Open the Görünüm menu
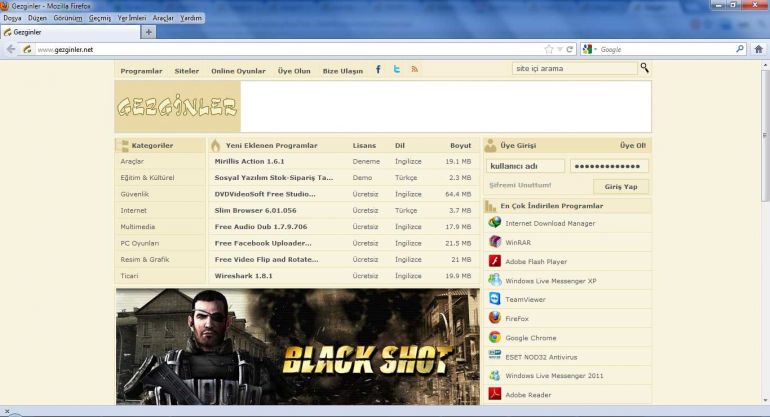The image size is (770, 417). (x=68, y=18)
